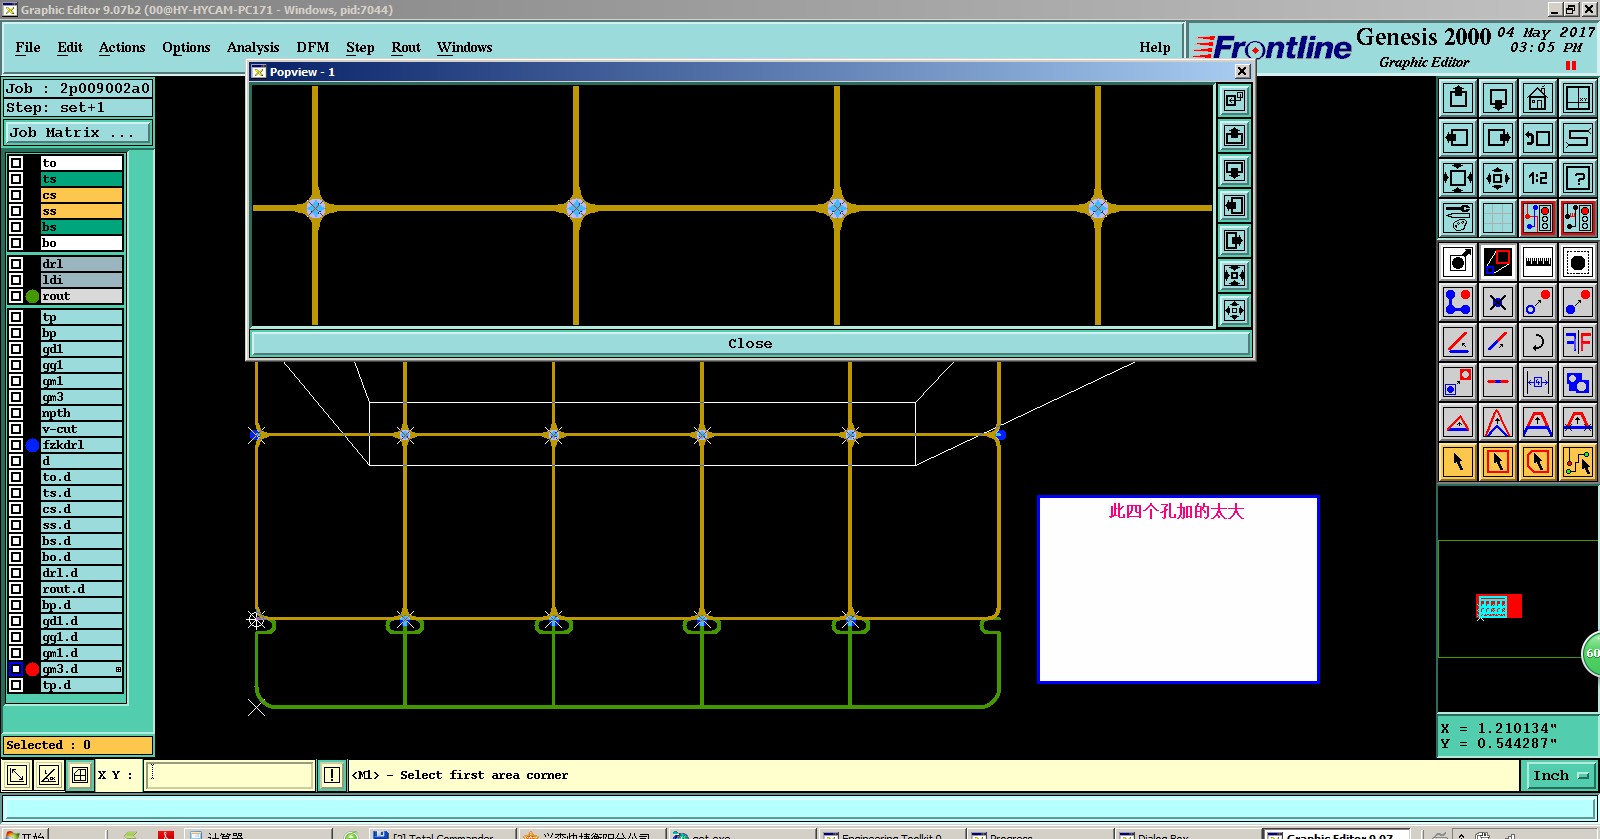The image size is (1600, 839).
Task: Open the Actions menu
Action: (122, 47)
